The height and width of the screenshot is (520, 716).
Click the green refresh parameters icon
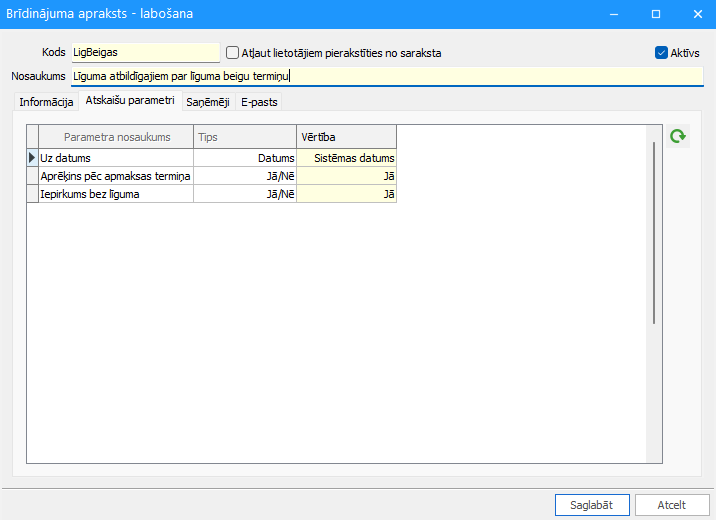tap(678, 136)
